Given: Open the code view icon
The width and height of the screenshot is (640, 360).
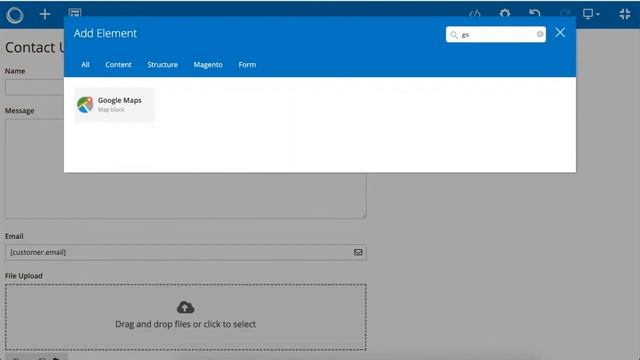Looking at the screenshot, I should (475, 13).
